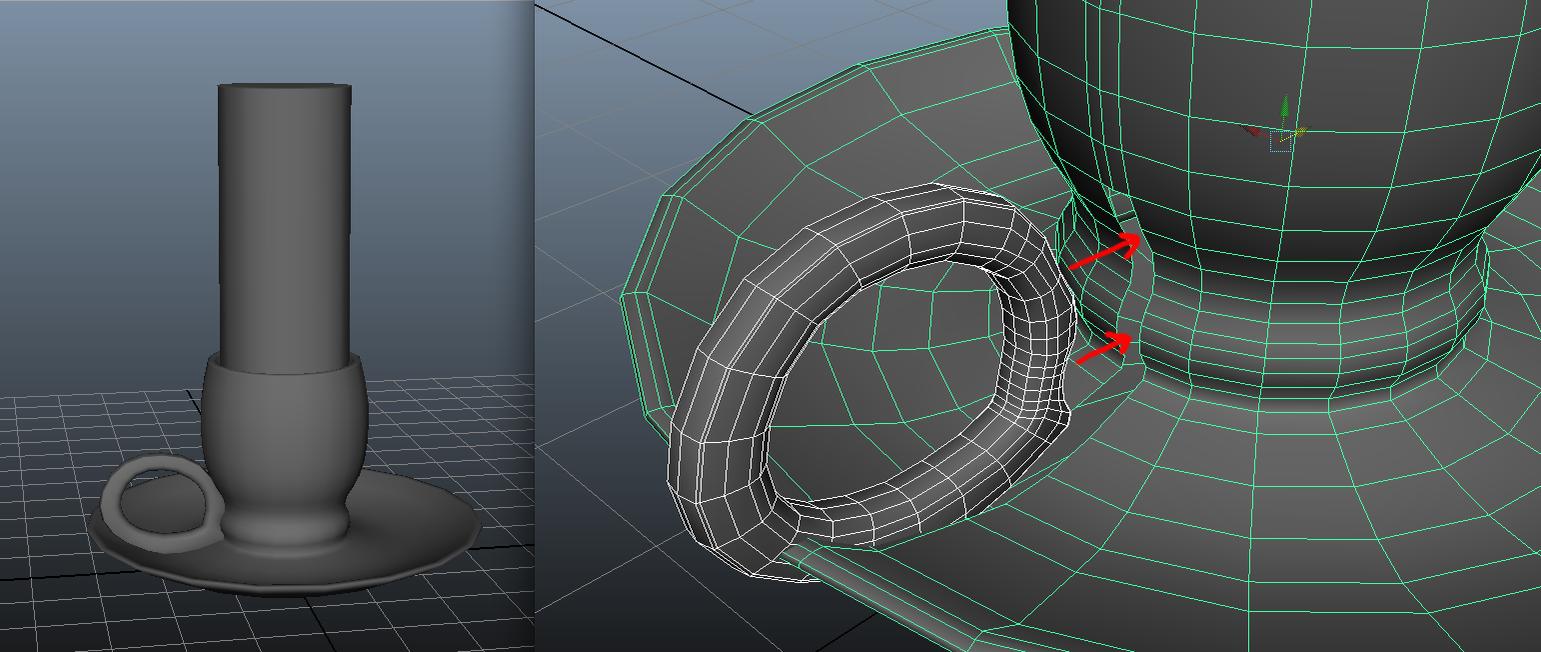Select the green Y-axis manipulator arrow

pos(1285,106)
